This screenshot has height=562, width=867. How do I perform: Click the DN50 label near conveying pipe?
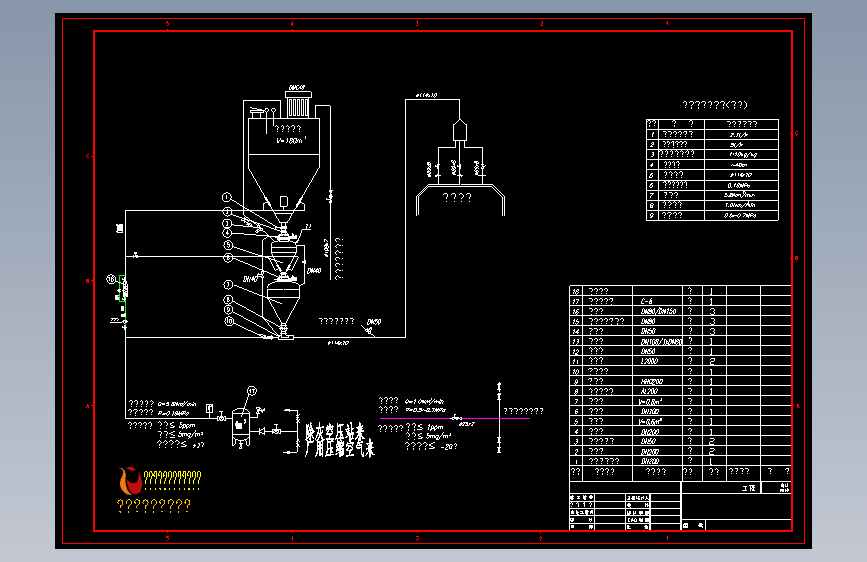374,322
